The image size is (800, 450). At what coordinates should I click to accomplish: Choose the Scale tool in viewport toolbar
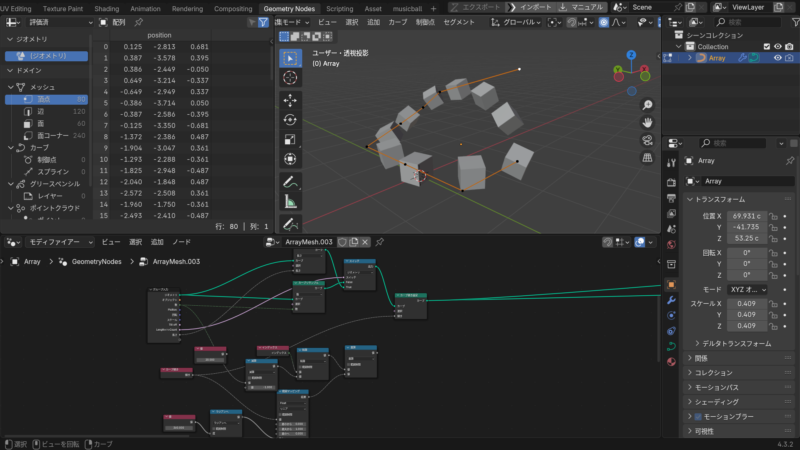point(290,139)
